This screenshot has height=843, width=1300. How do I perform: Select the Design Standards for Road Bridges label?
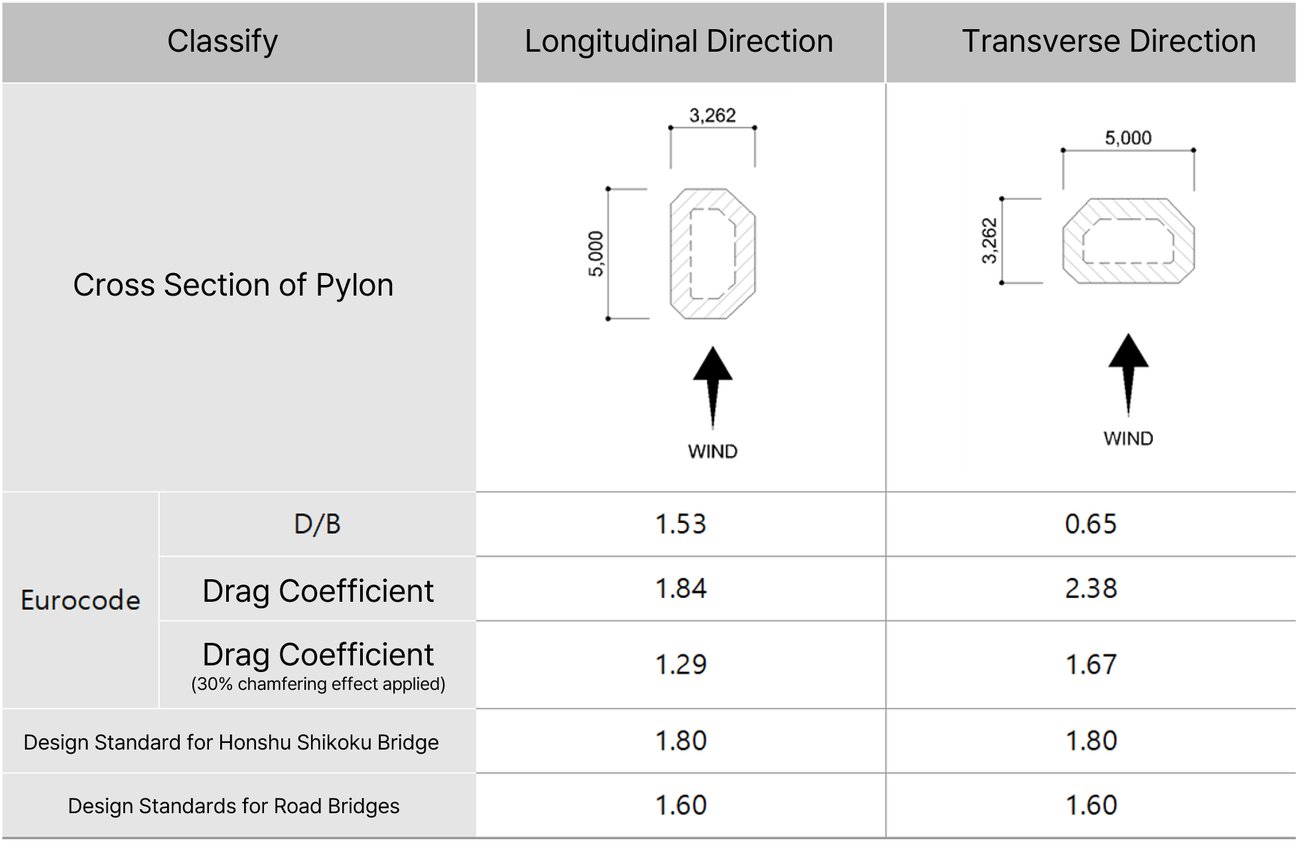pos(234,806)
